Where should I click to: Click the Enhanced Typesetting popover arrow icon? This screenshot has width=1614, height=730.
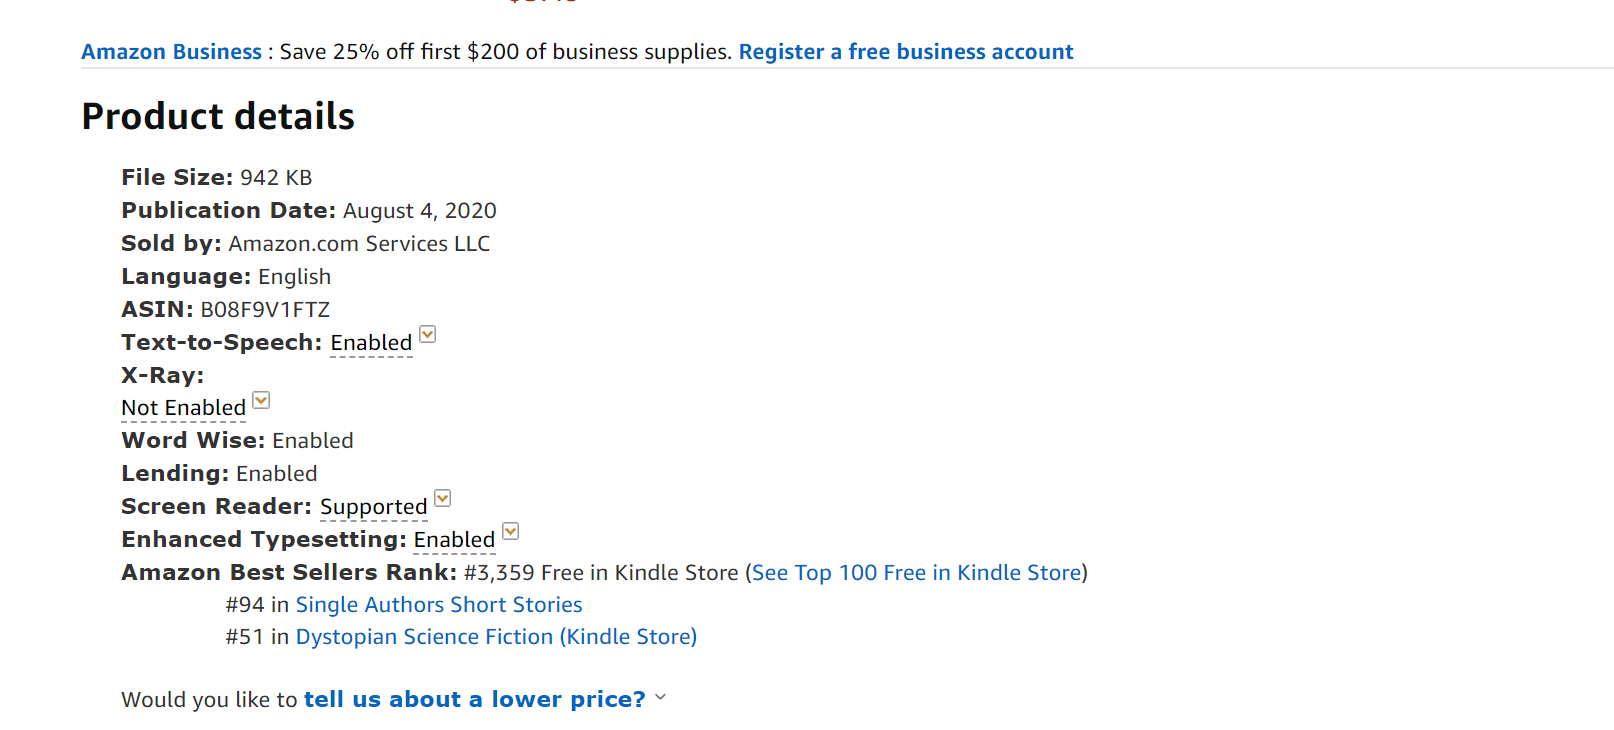510,531
